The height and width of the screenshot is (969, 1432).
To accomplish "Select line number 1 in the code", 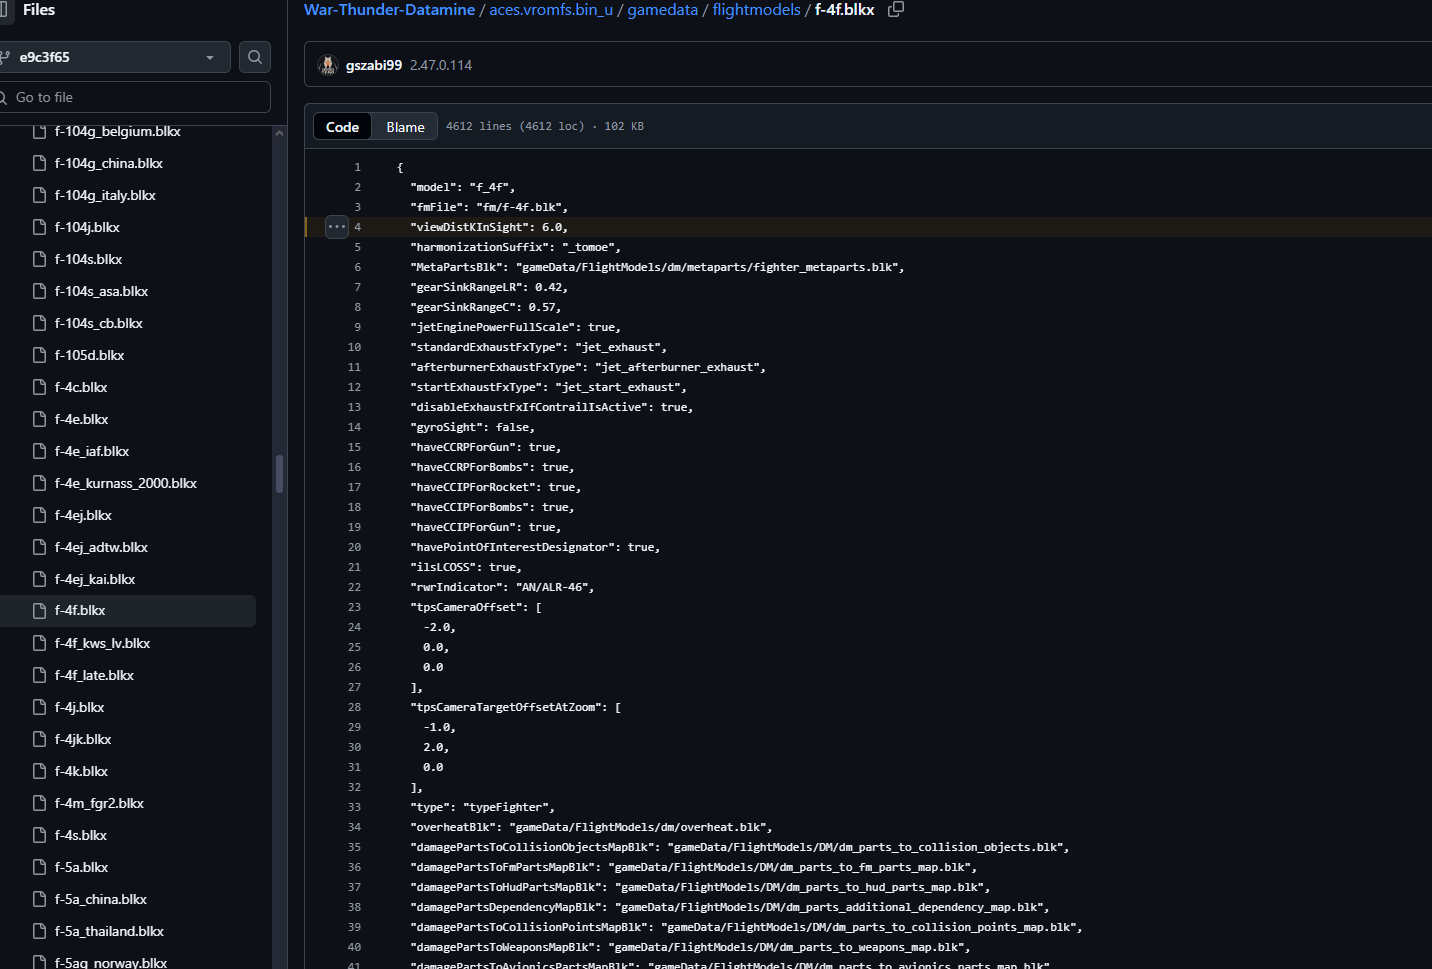I will pyautogui.click(x=357, y=167).
